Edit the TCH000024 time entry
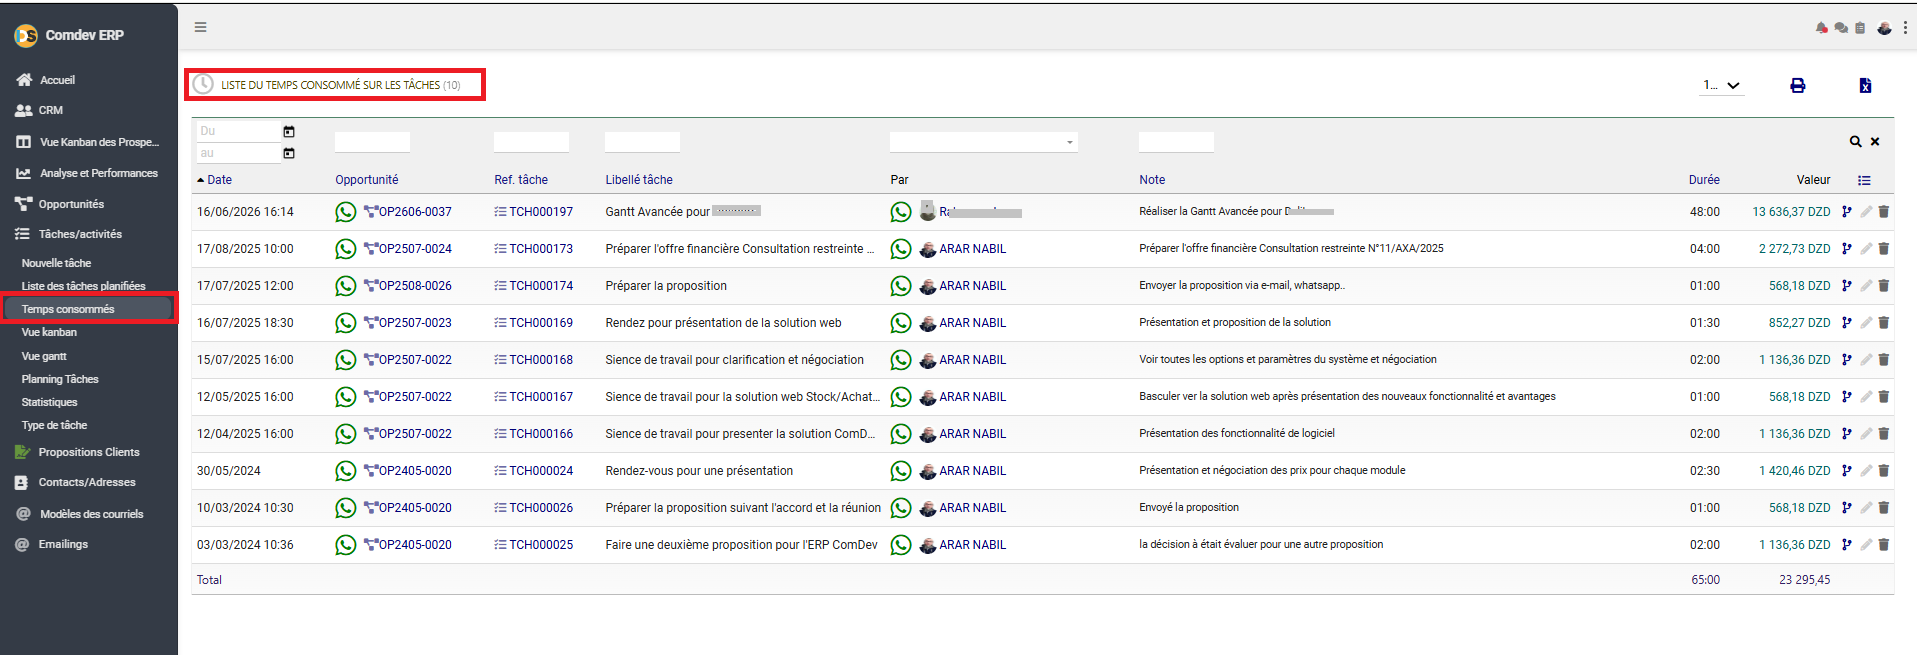 pos(1866,471)
